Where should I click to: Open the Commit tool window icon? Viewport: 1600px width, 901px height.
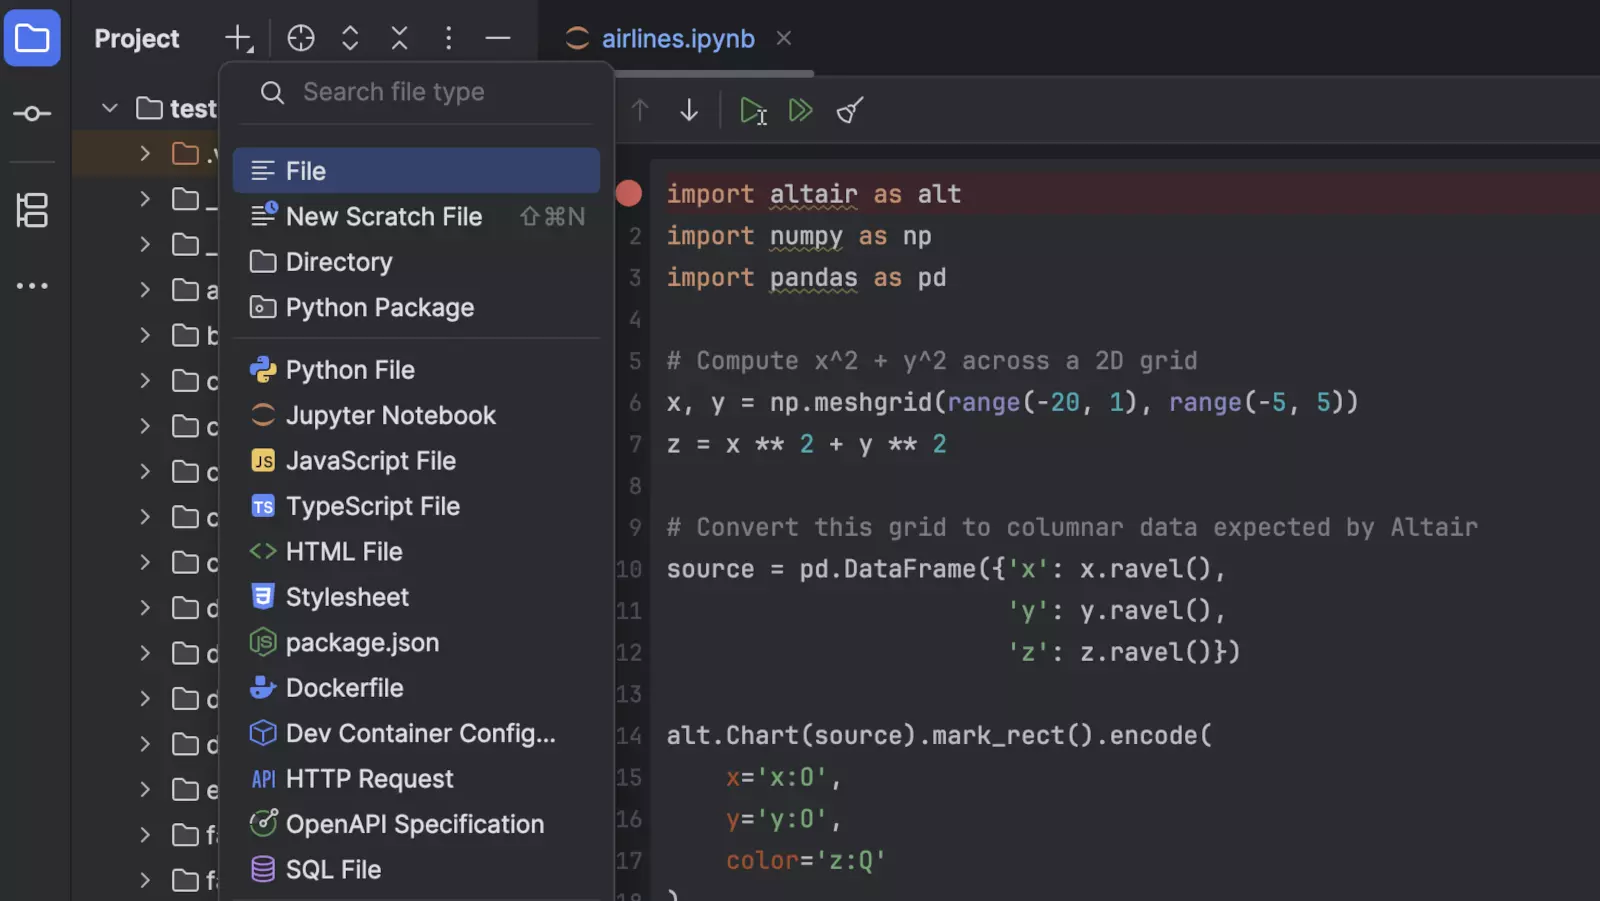[32, 113]
